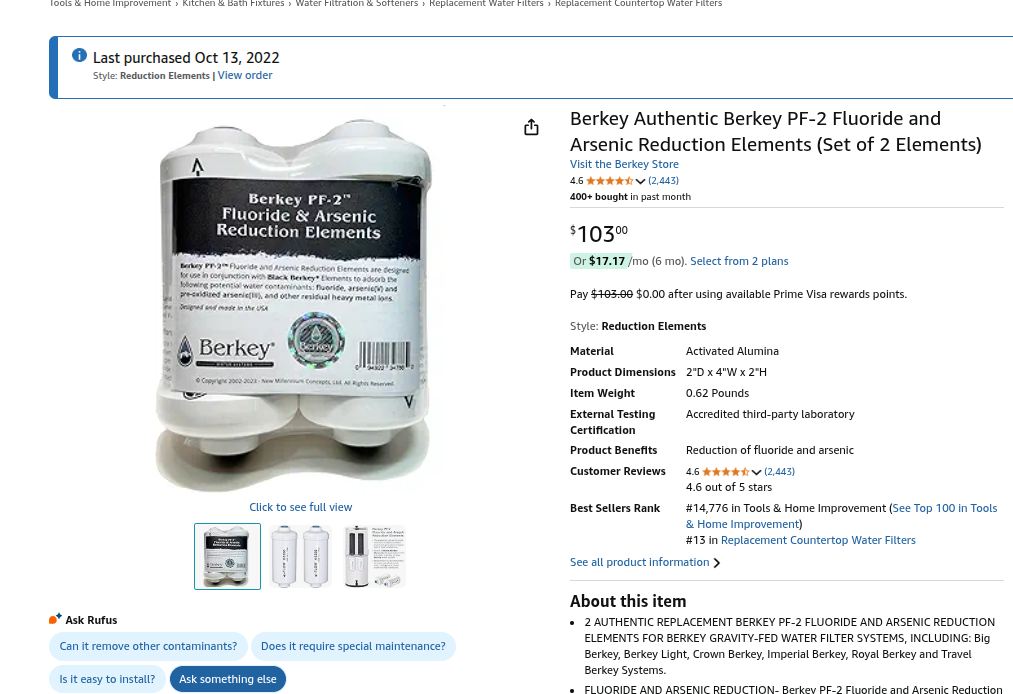Screen dimensions: 1013x694
Task: Expand See all product information
Action: pos(645,562)
